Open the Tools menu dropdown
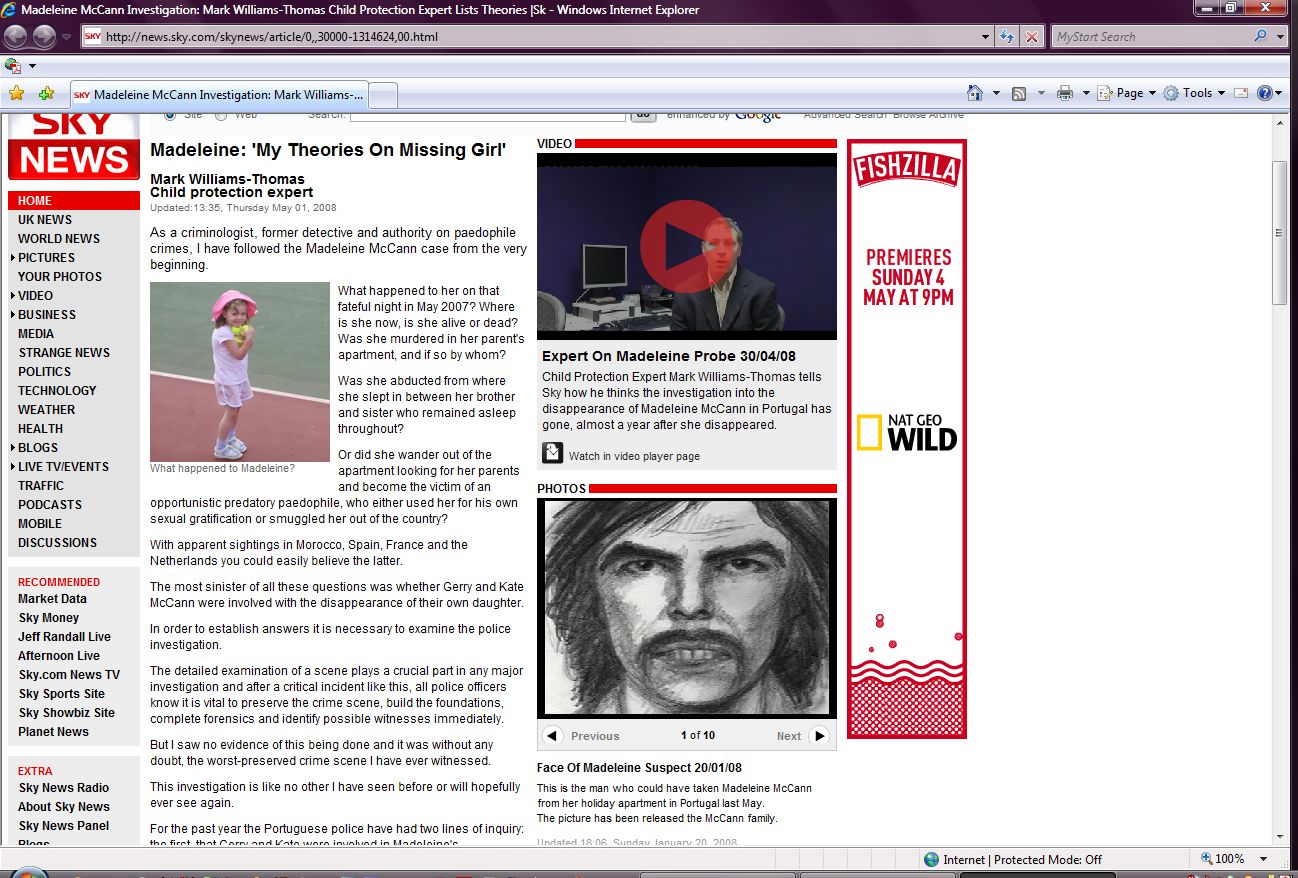The height and width of the screenshot is (878, 1298). pyautogui.click(x=1195, y=93)
